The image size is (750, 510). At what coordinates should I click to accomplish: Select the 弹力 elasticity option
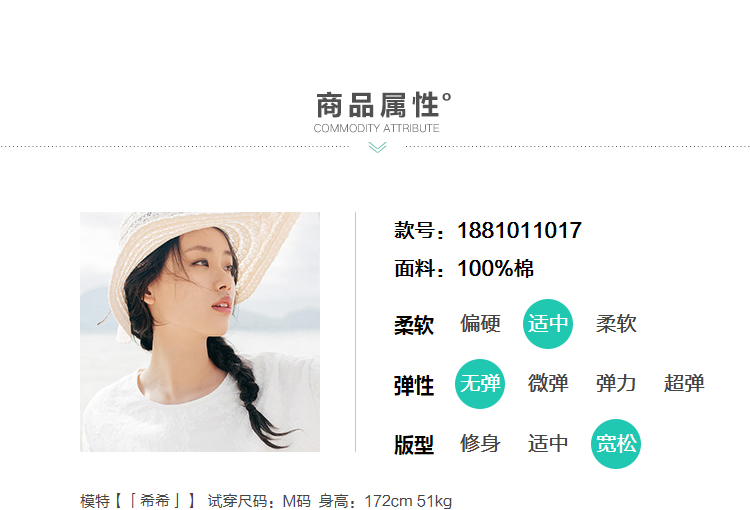[616, 384]
